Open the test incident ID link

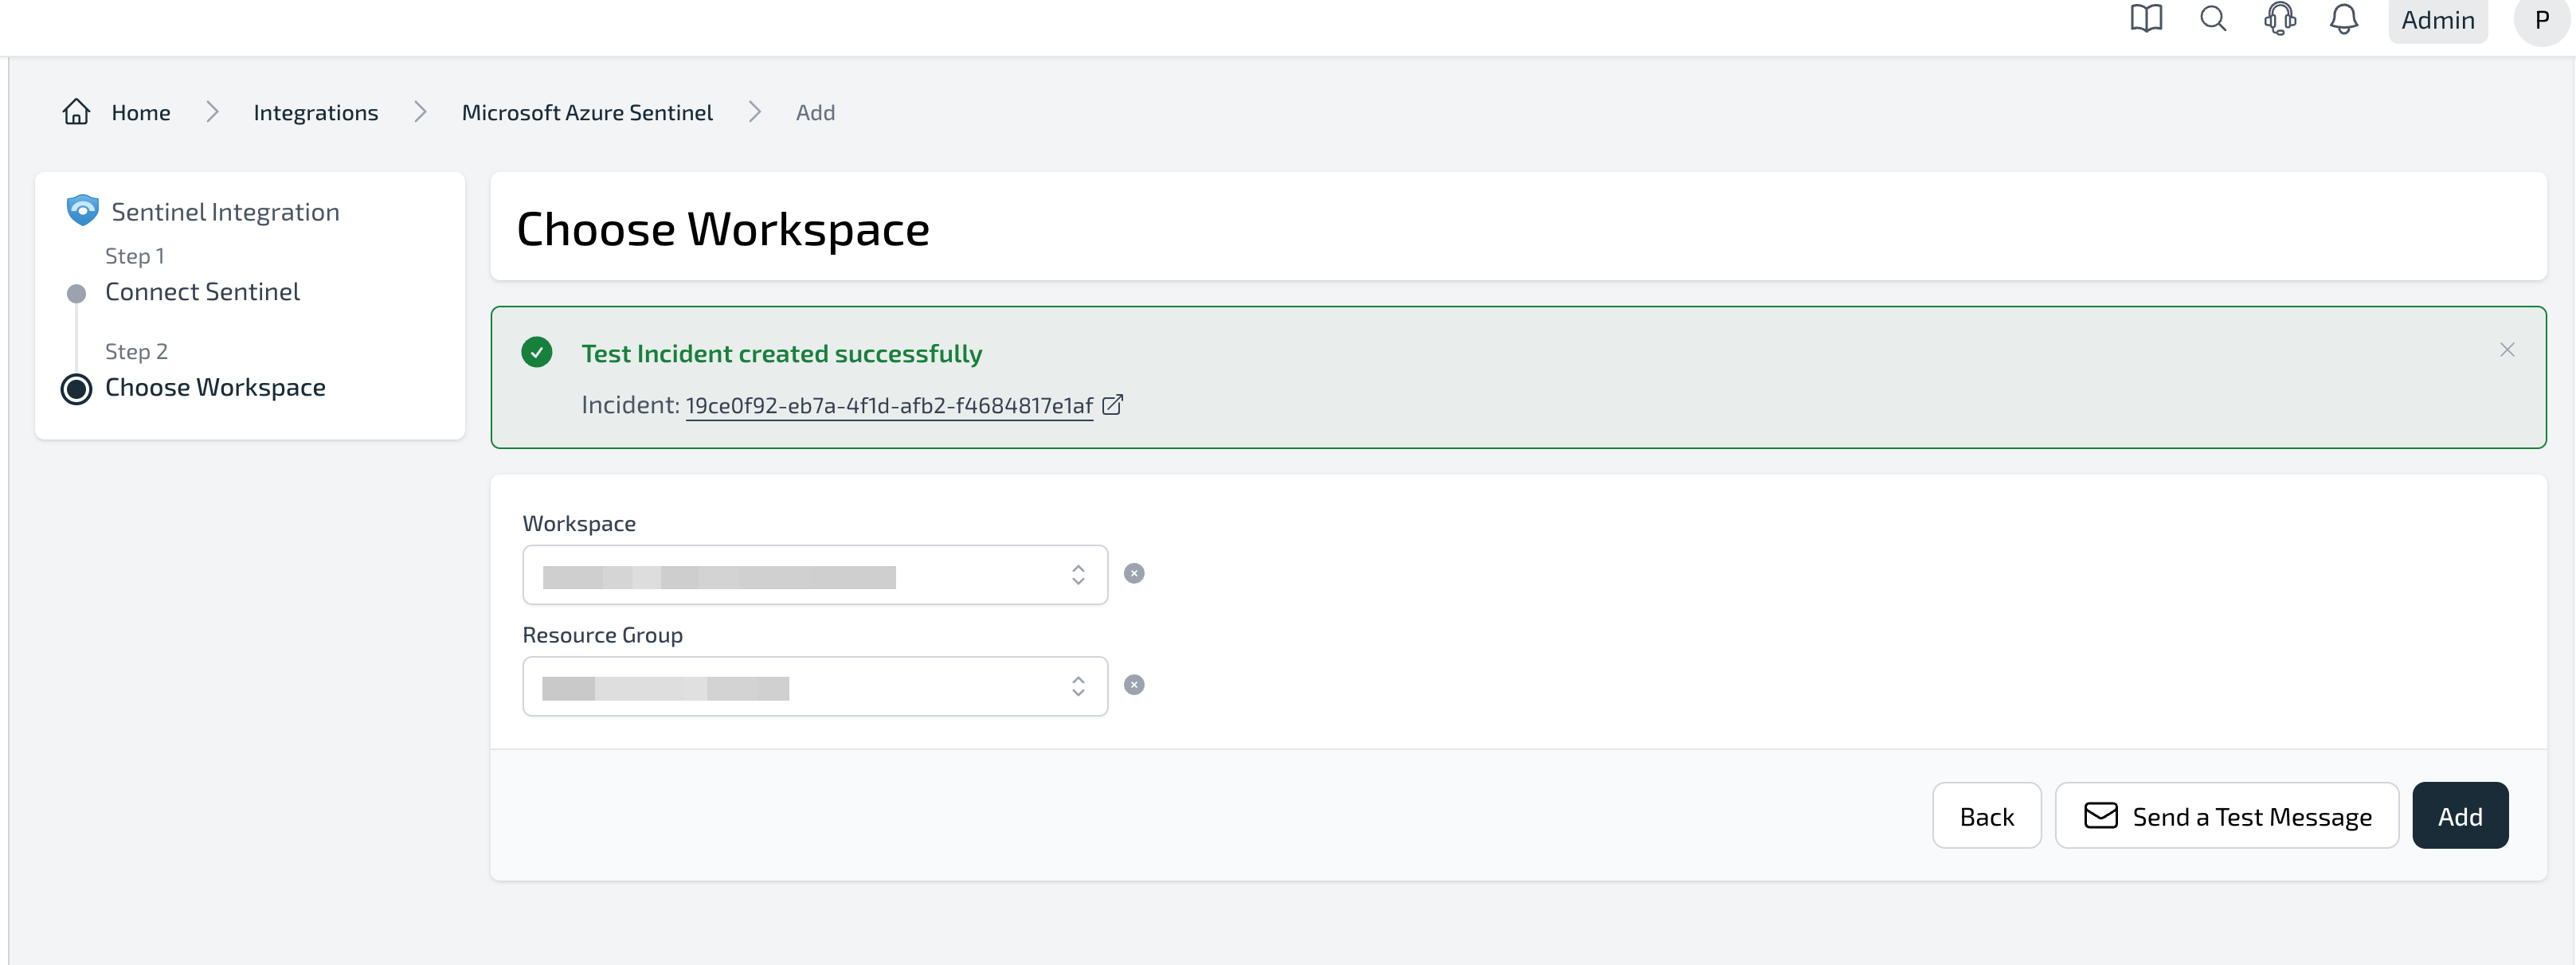pyautogui.click(x=888, y=406)
